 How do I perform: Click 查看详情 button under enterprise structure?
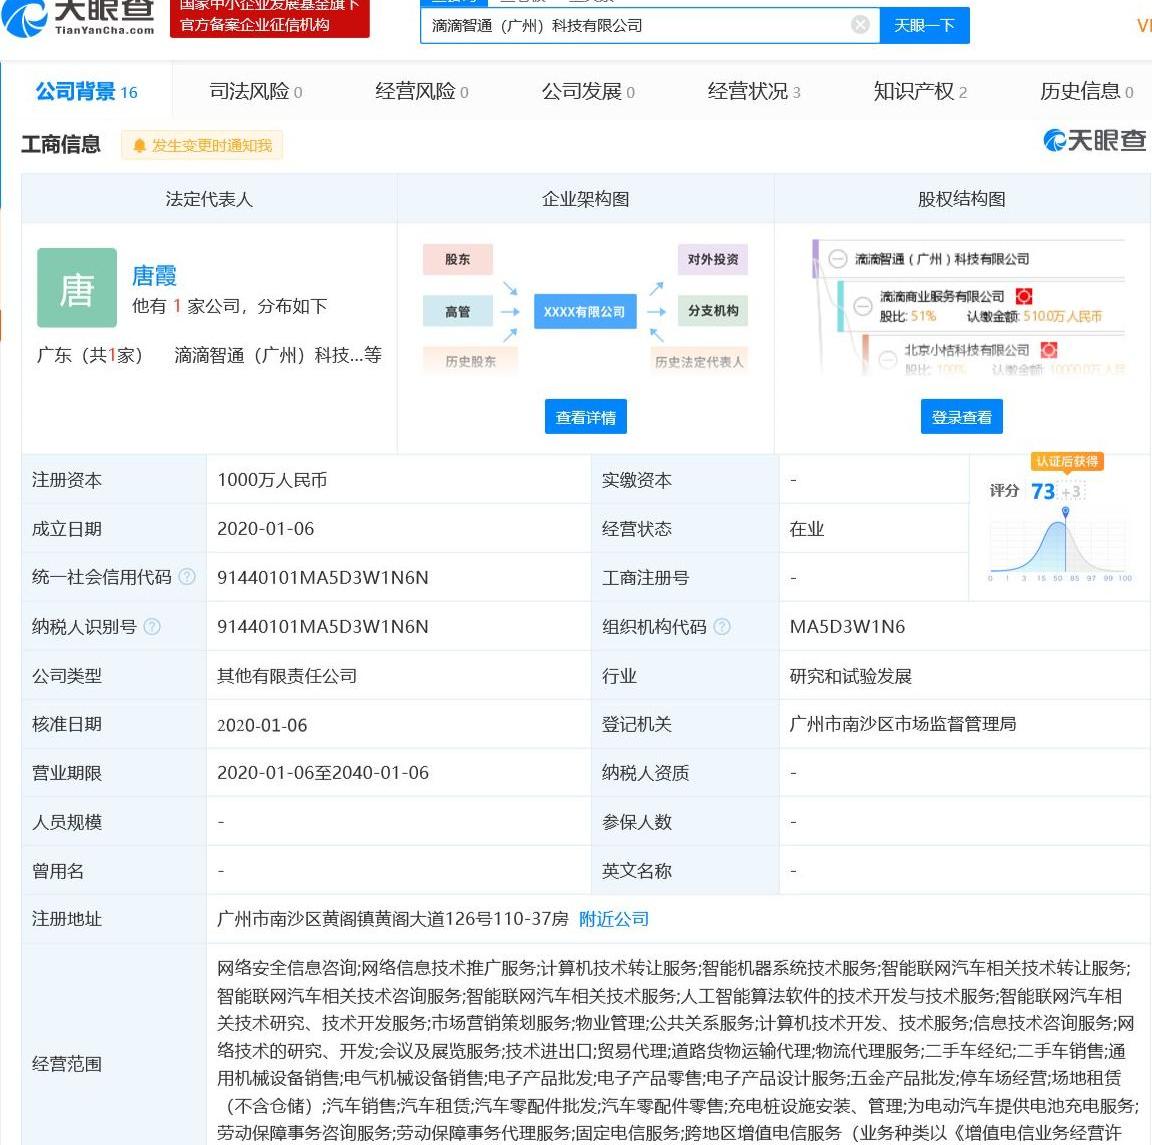(586, 417)
